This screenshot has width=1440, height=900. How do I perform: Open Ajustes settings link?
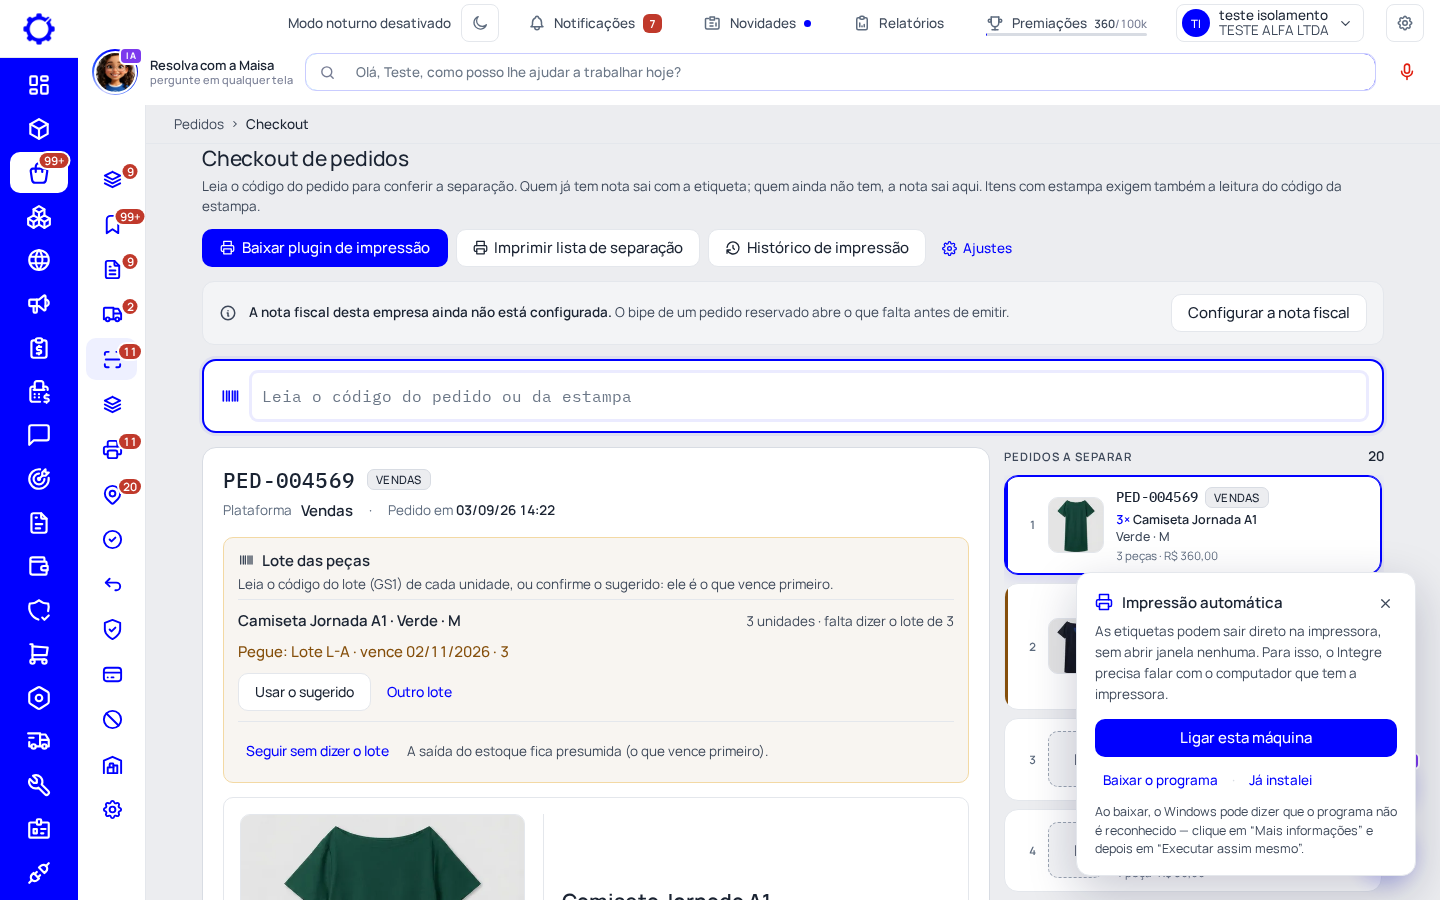coord(977,248)
